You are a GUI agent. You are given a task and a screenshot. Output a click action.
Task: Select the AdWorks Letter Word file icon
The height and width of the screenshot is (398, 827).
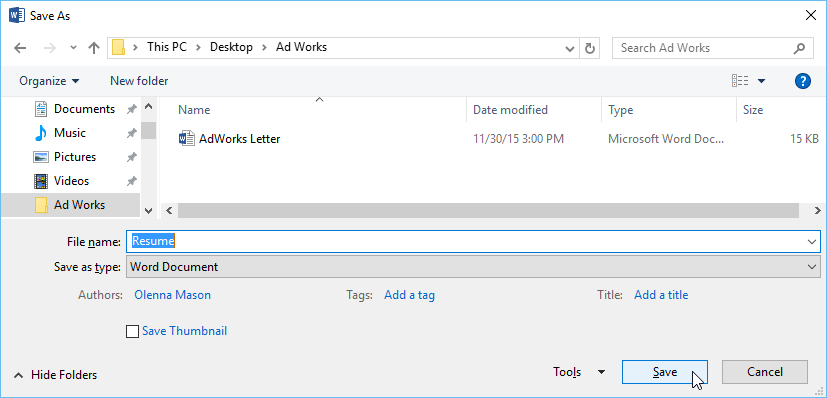[187, 139]
